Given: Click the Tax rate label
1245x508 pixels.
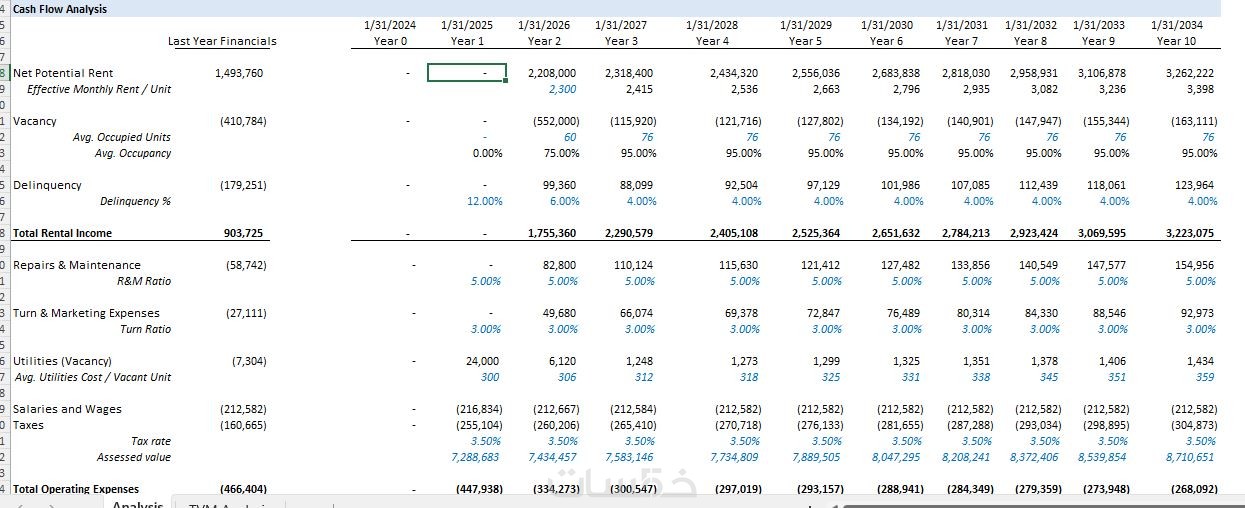Looking at the screenshot, I should (x=151, y=441).
